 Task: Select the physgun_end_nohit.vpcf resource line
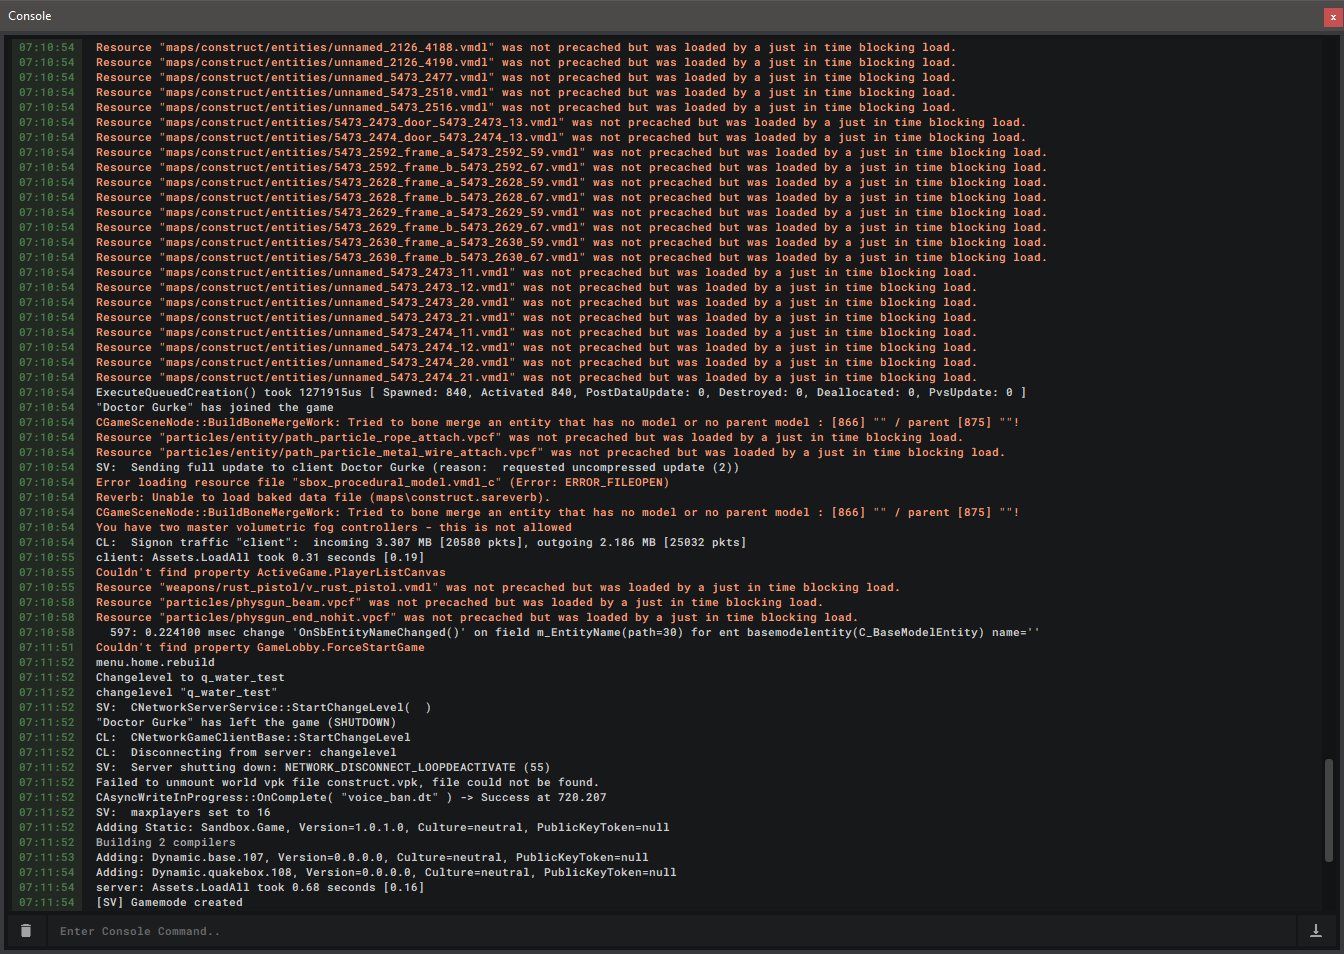[x=477, y=617]
